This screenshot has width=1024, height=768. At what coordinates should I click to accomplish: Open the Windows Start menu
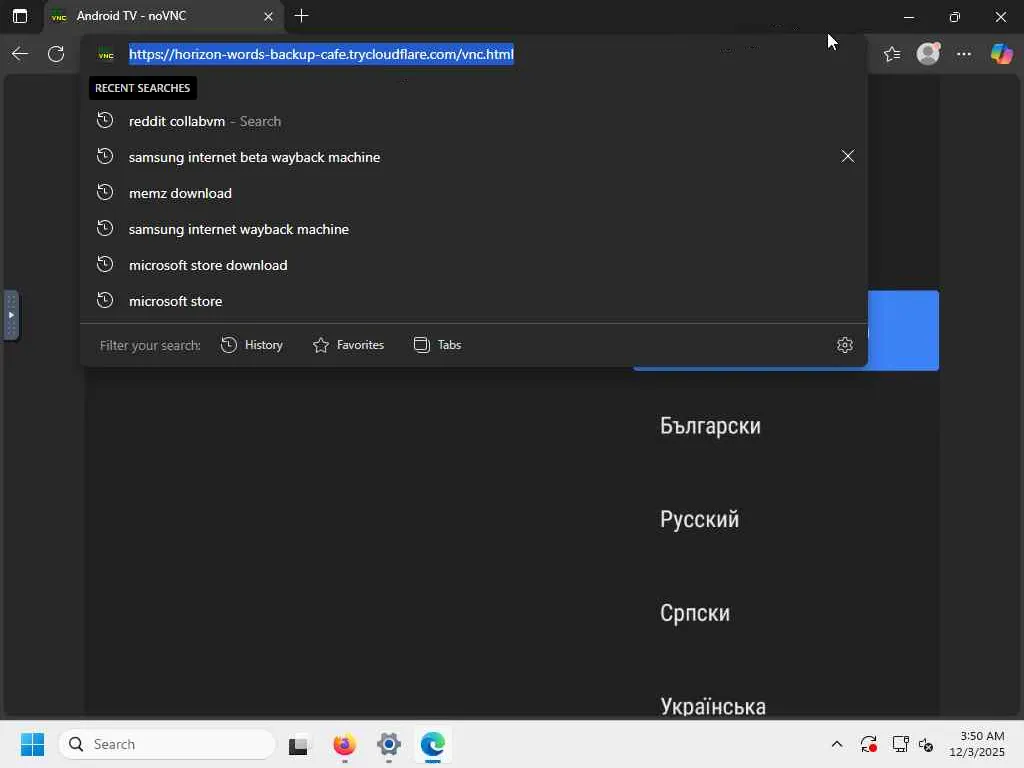coord(32,744)
